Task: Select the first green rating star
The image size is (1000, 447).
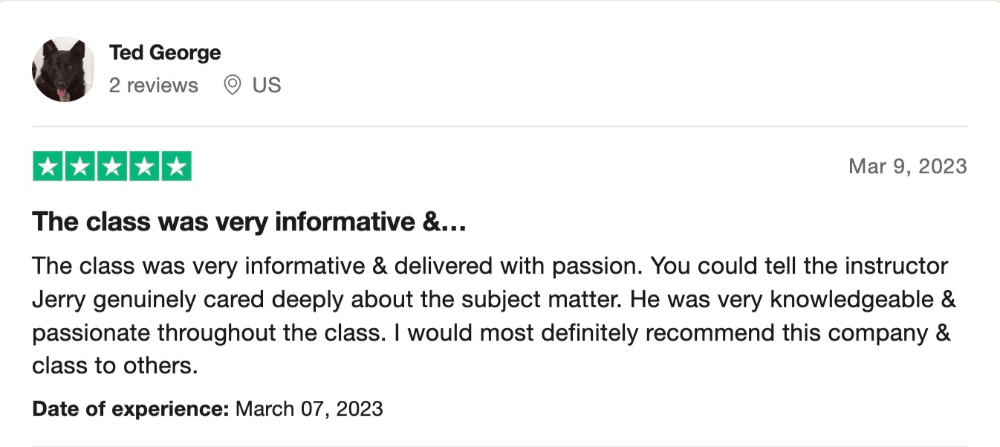Action: pos(49,166)
